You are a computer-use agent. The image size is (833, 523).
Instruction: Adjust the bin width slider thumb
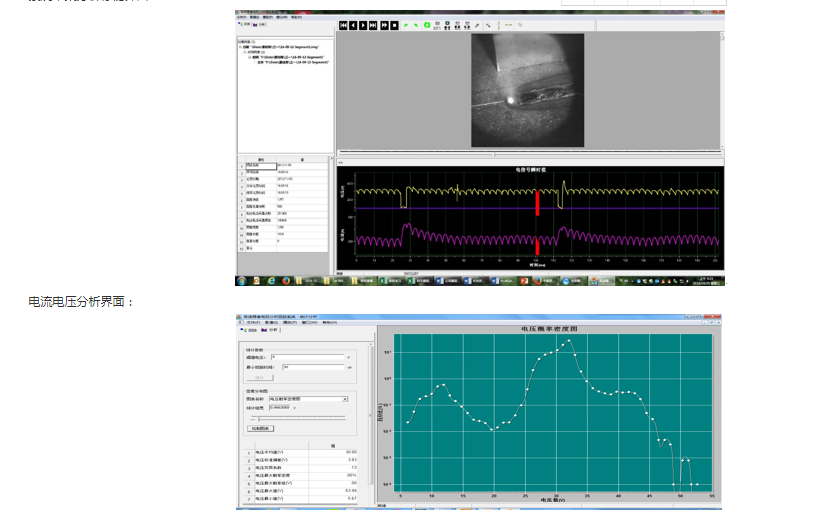(259, 419)
